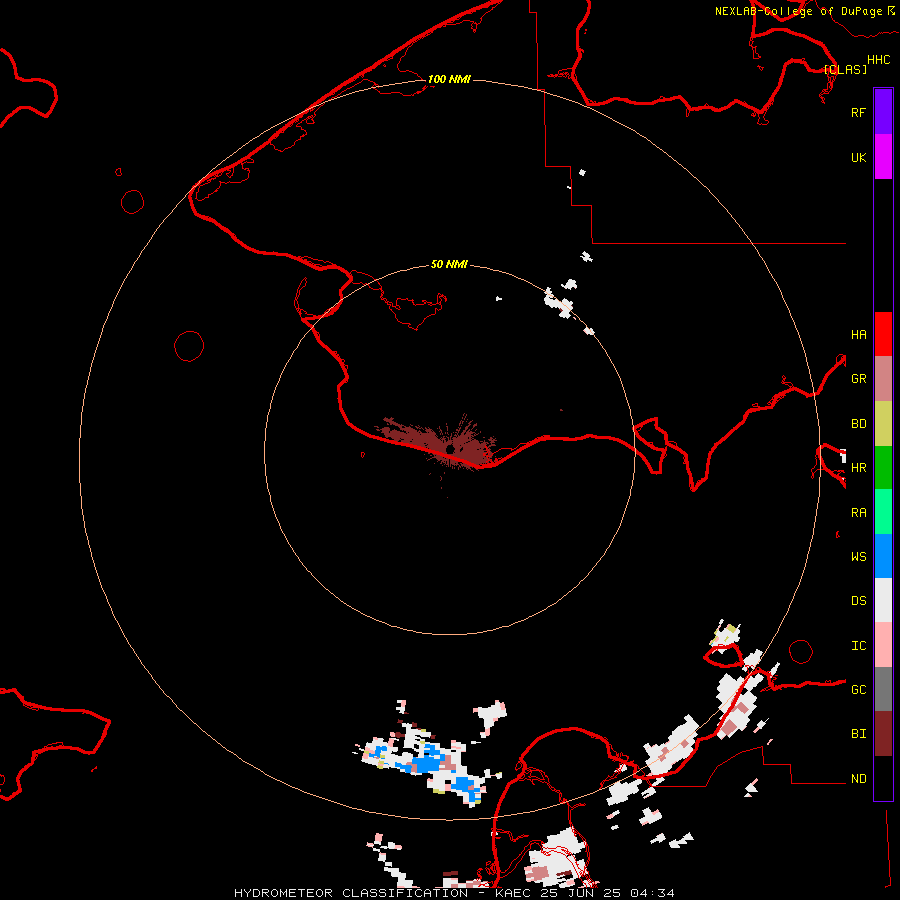Click the RF legend label
Screen dimensions: 900x900
point(858,112)
